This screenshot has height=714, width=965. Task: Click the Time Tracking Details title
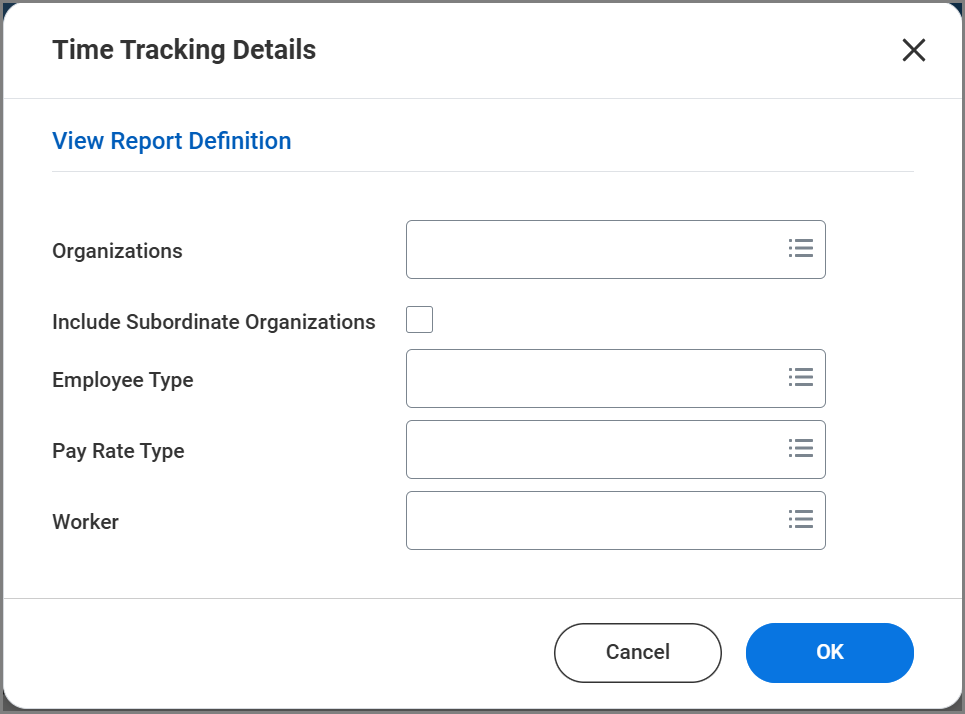click(184, 50)
